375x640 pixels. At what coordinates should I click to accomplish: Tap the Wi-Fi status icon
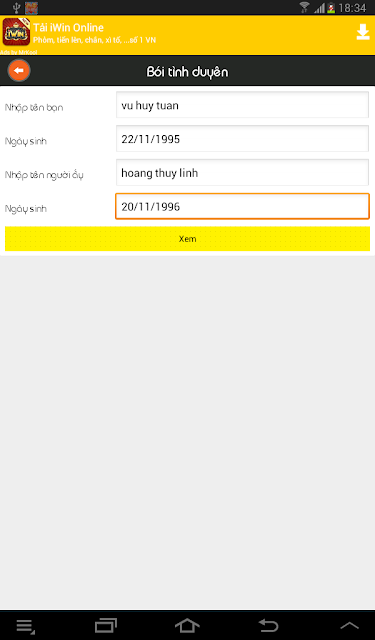[304, 7]
